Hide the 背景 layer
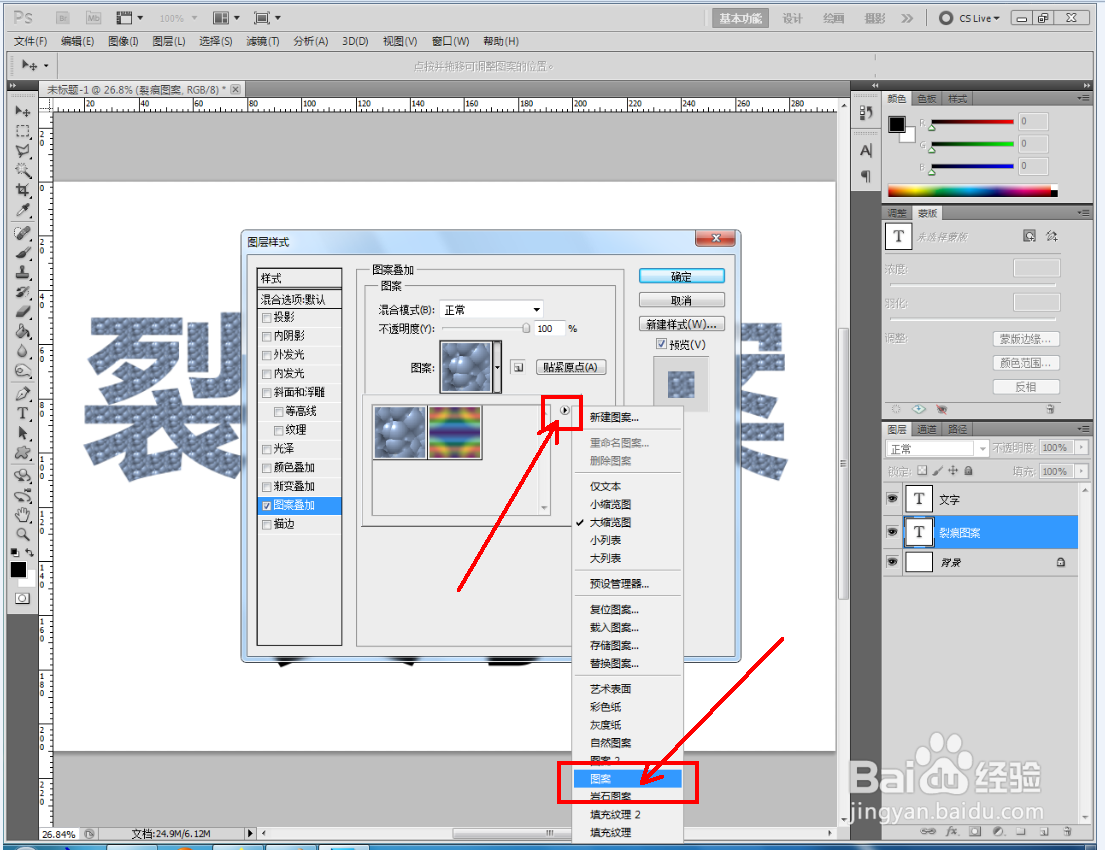Screen dimensions: 1105x850 point(891,561)
